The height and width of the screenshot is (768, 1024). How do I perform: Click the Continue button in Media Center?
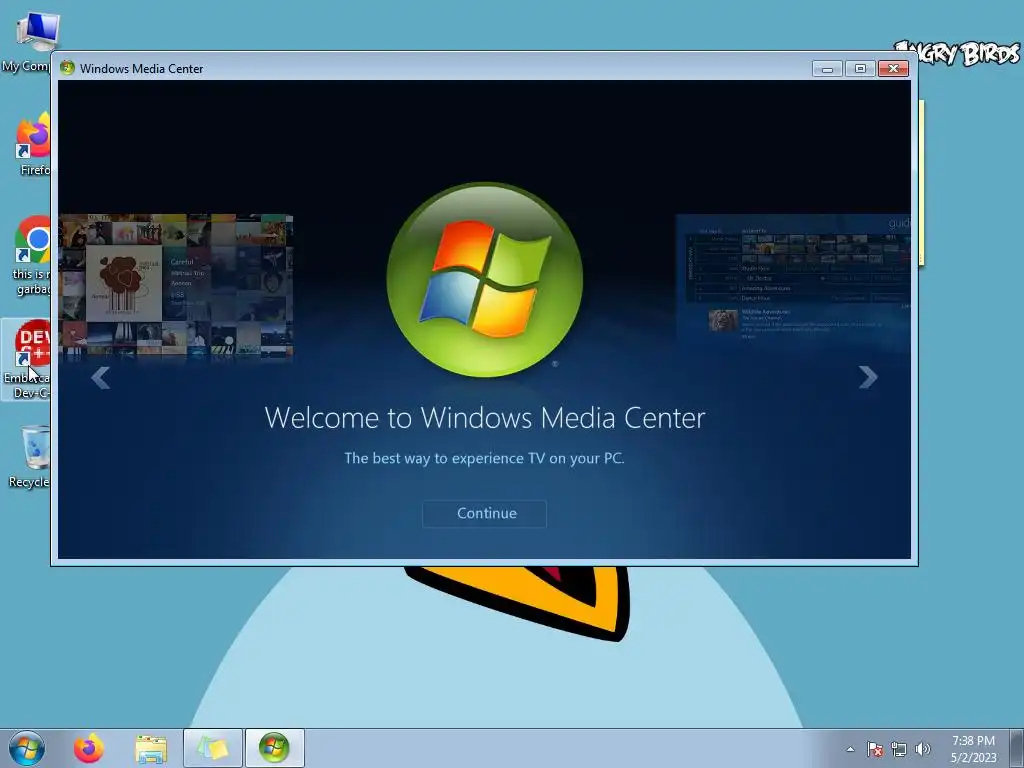click(x=485, y=513)
